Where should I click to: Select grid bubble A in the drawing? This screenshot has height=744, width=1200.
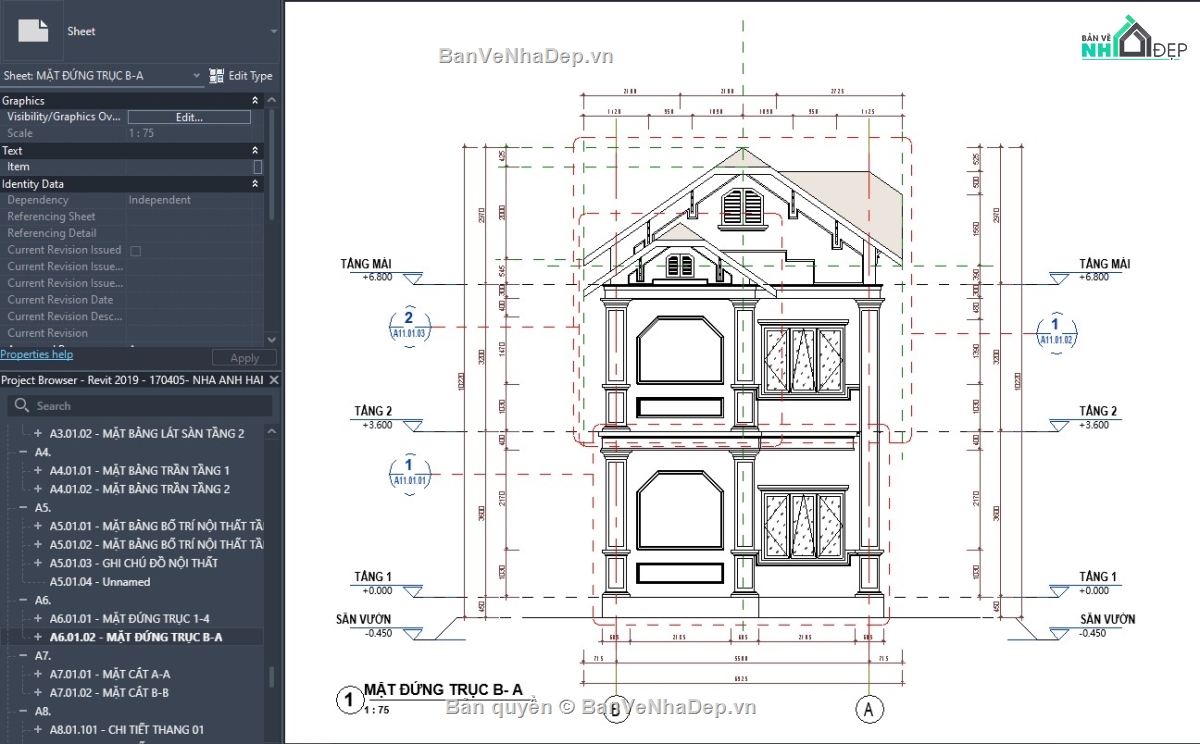(869, 710)
